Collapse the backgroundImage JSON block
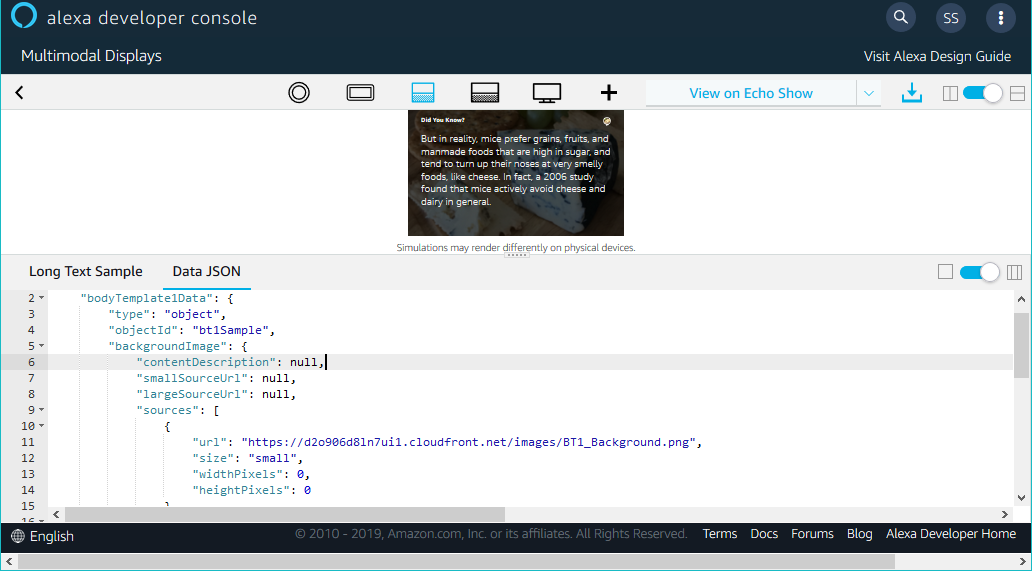This screenshot has width=1032, height=571. [x=41, y=346]
